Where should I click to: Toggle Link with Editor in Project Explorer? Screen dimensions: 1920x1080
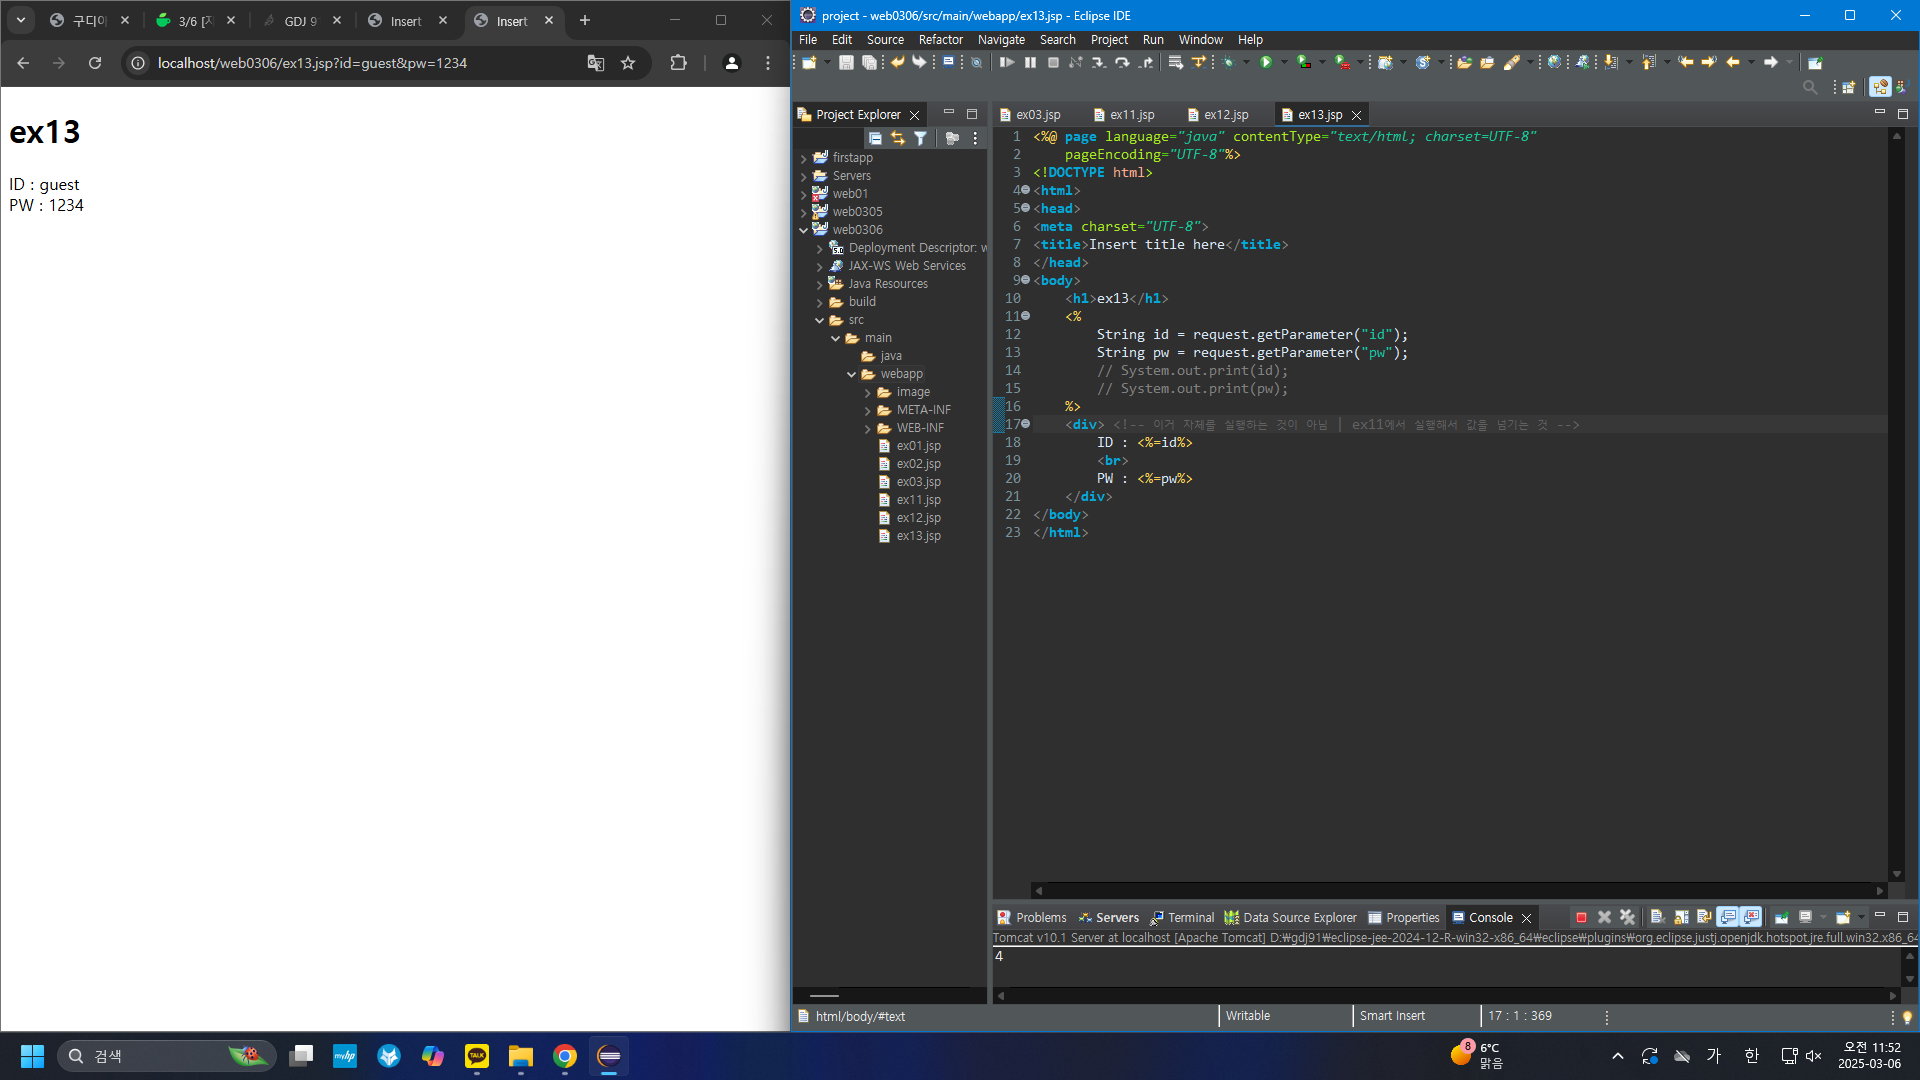coord(897,138)
